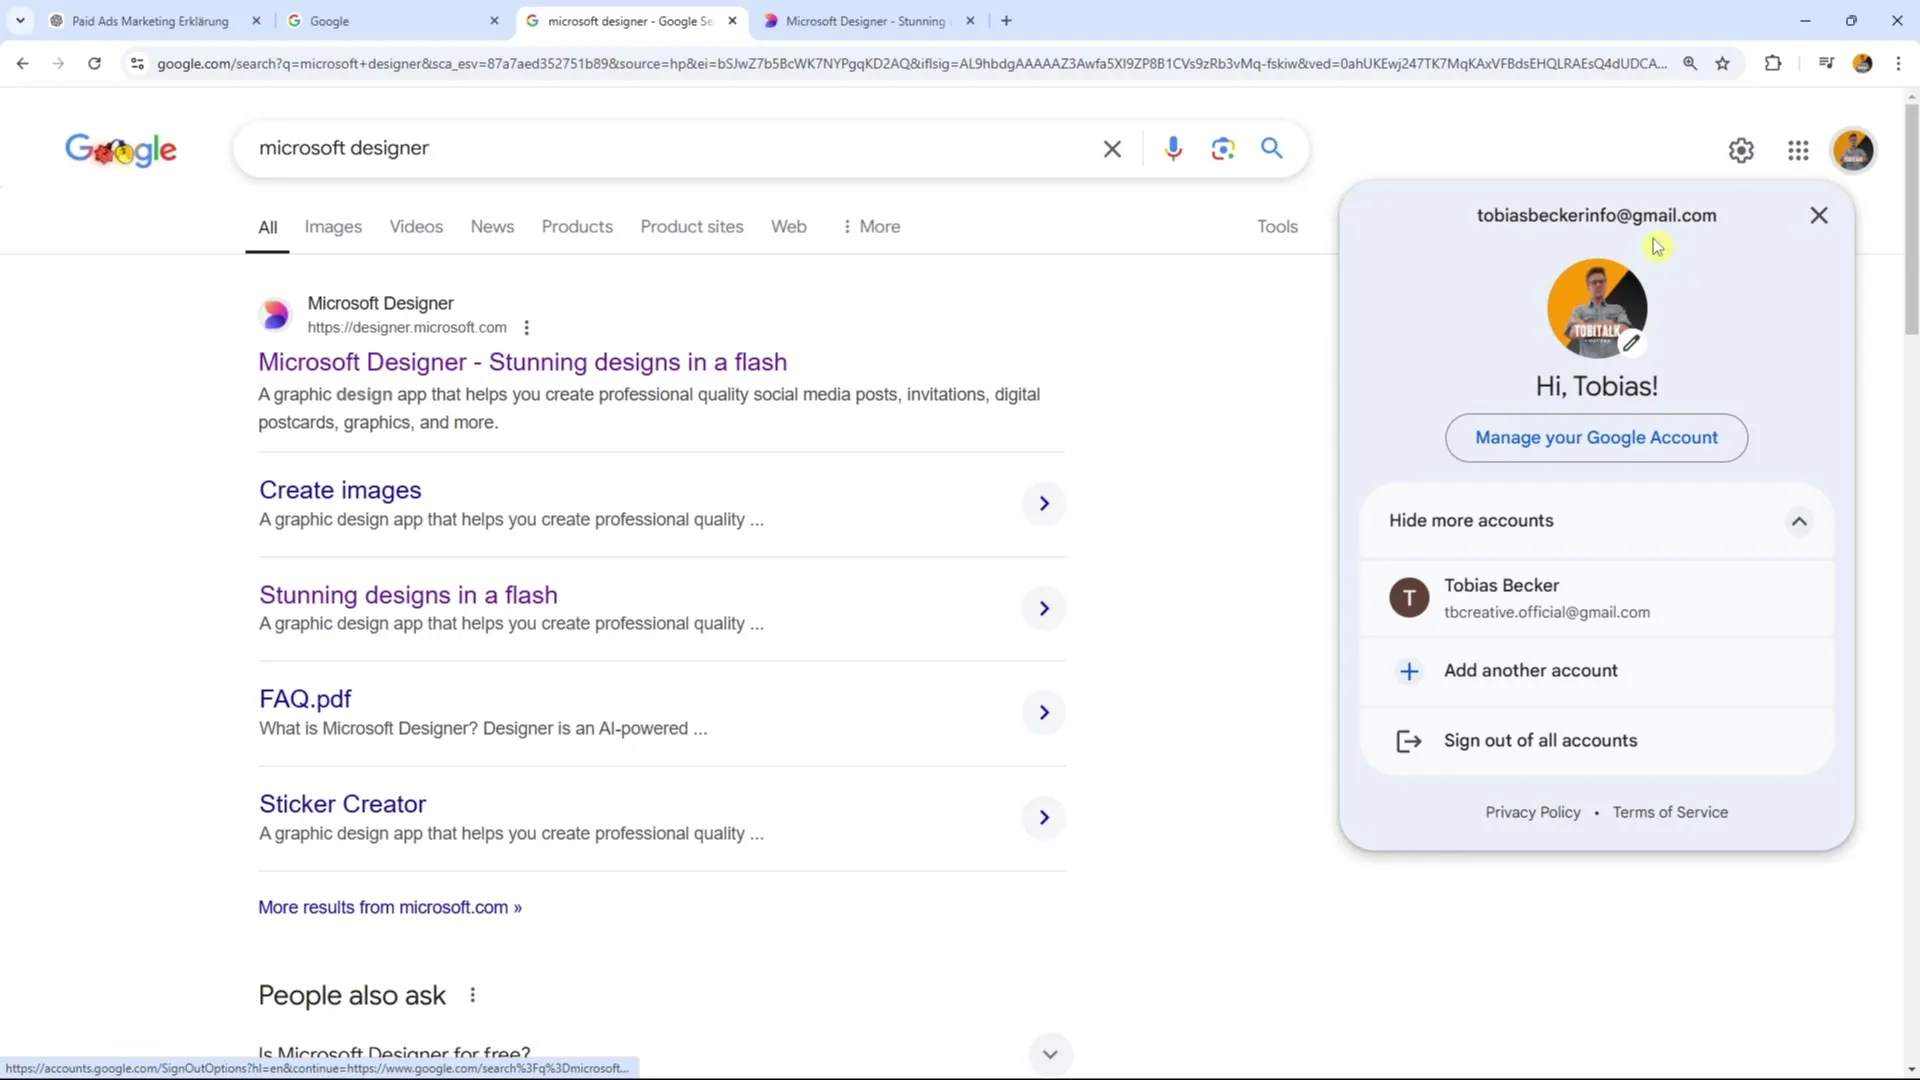Open Chrome profile avatar in toolbar
The height and width of the screenshot is (1080, 1920).
[x=1862, y=63]
